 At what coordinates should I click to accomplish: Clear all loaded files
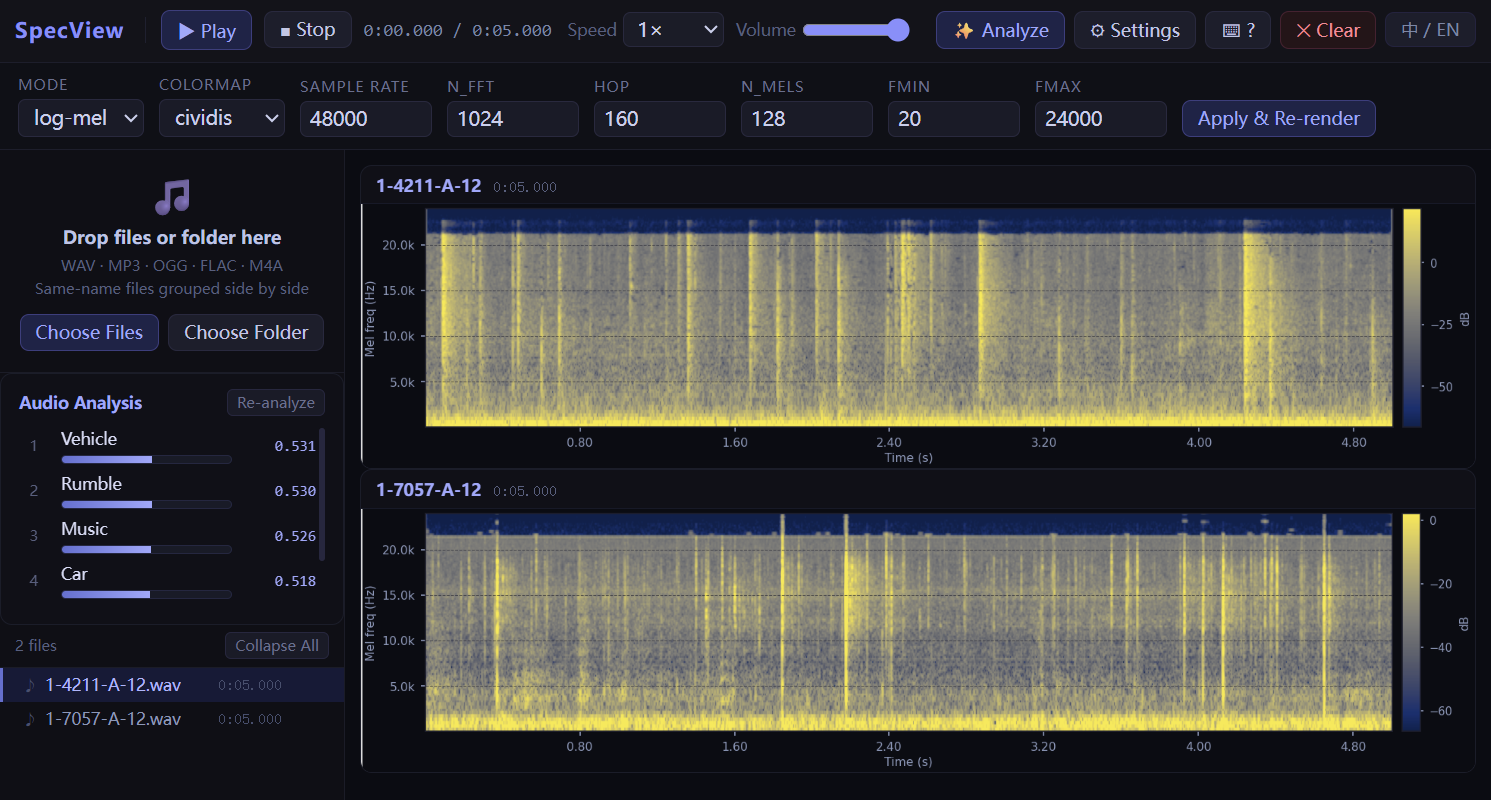click(x=1328, y=30)
